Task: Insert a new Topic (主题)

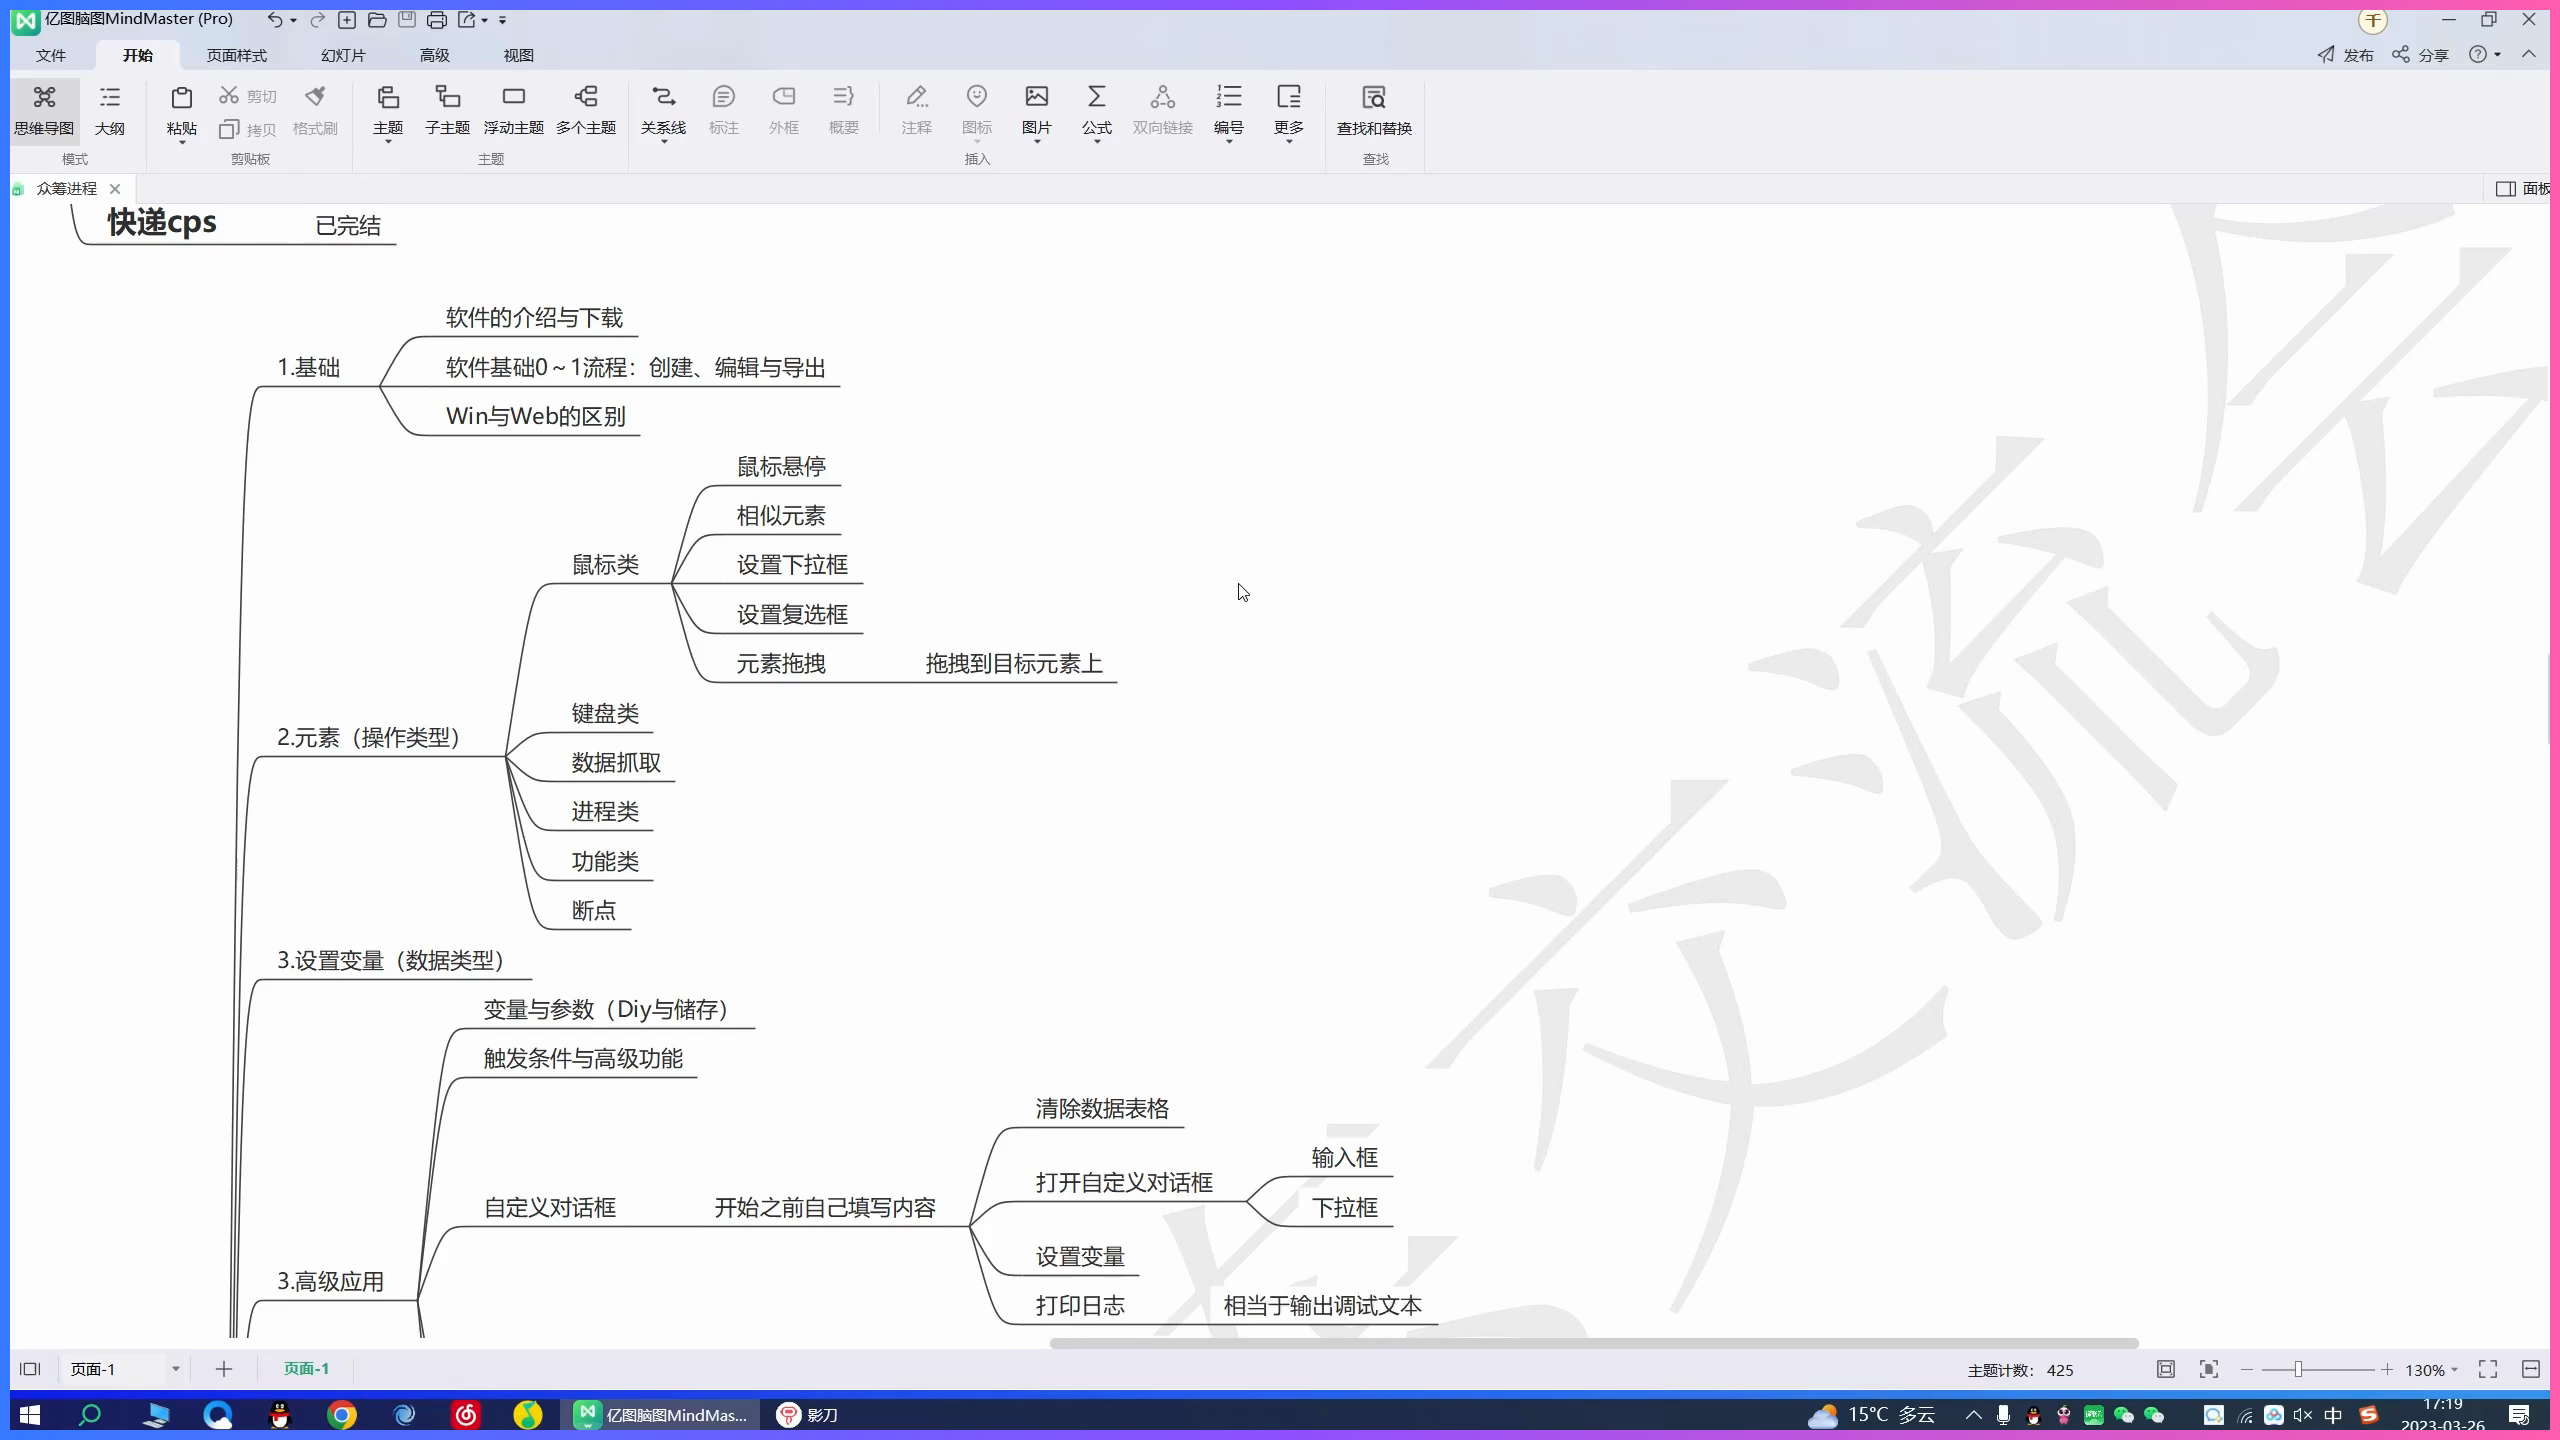Action: coord(388,111)
